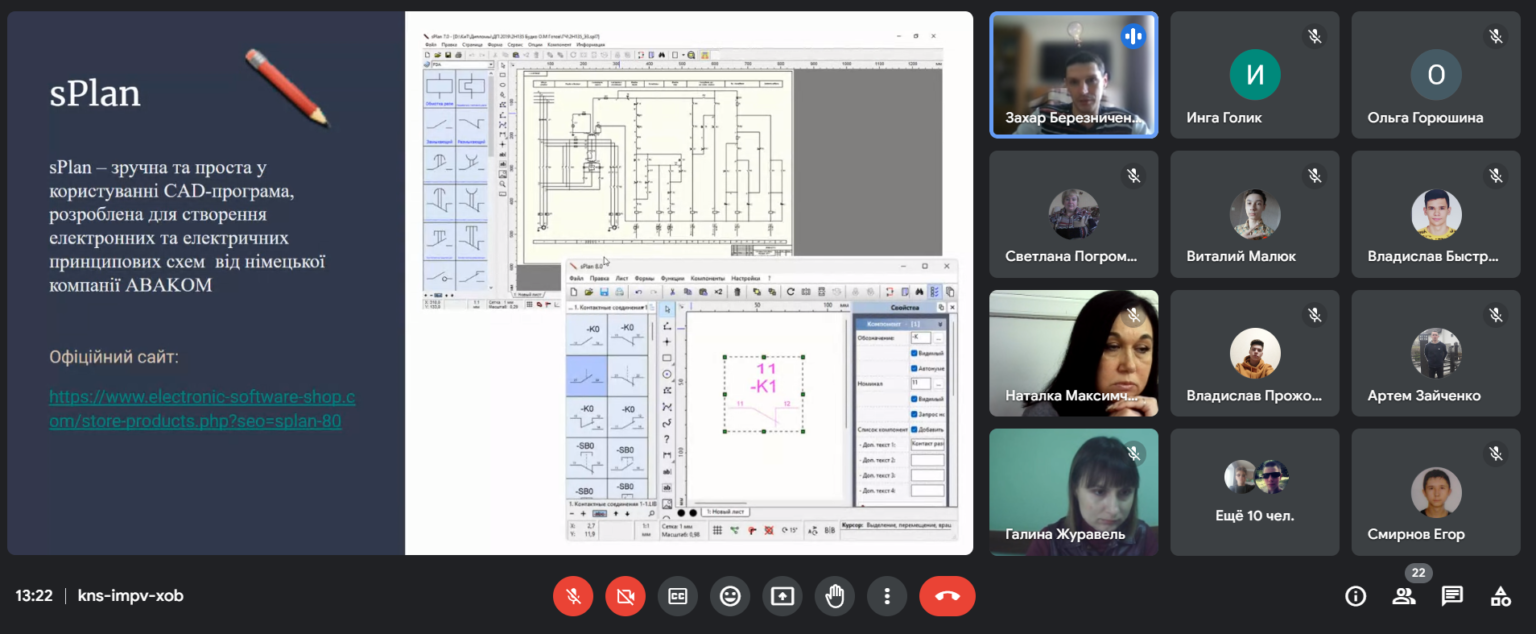
Task: Click Print icon in sPlan 8.0
Action: (620, 292)
